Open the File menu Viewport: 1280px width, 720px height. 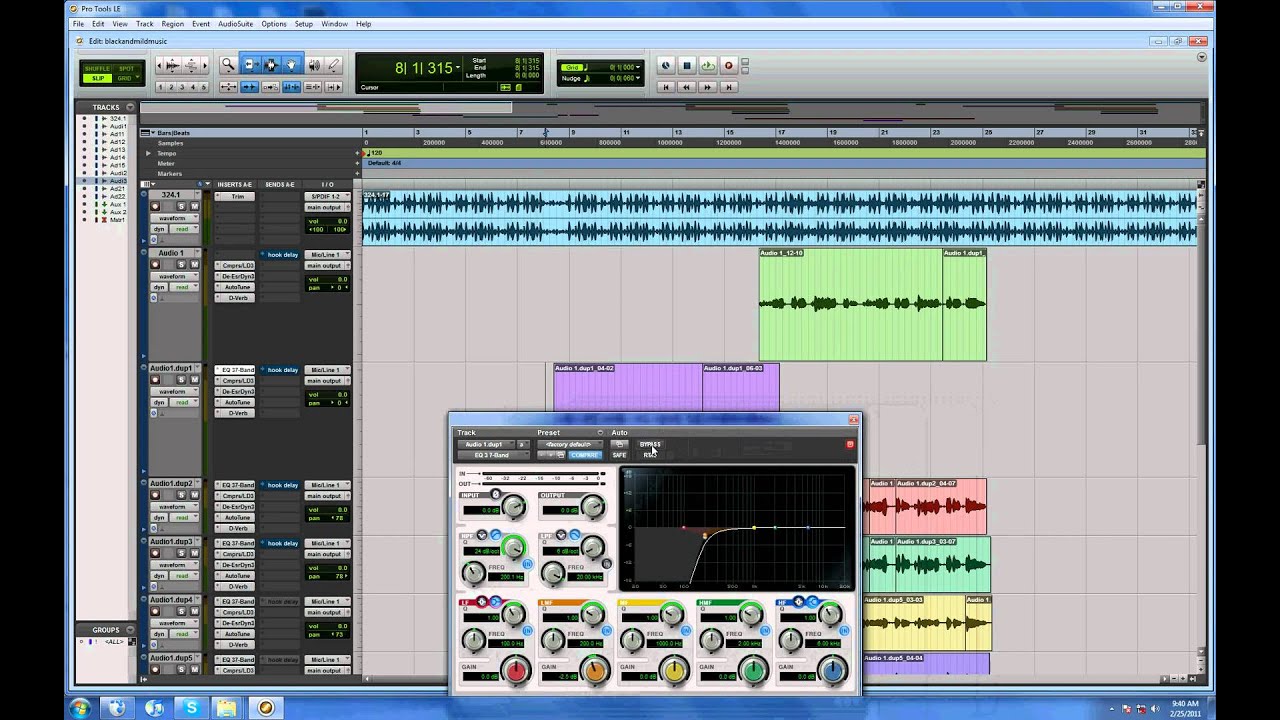pyautogui.click(x=78, y=23)
